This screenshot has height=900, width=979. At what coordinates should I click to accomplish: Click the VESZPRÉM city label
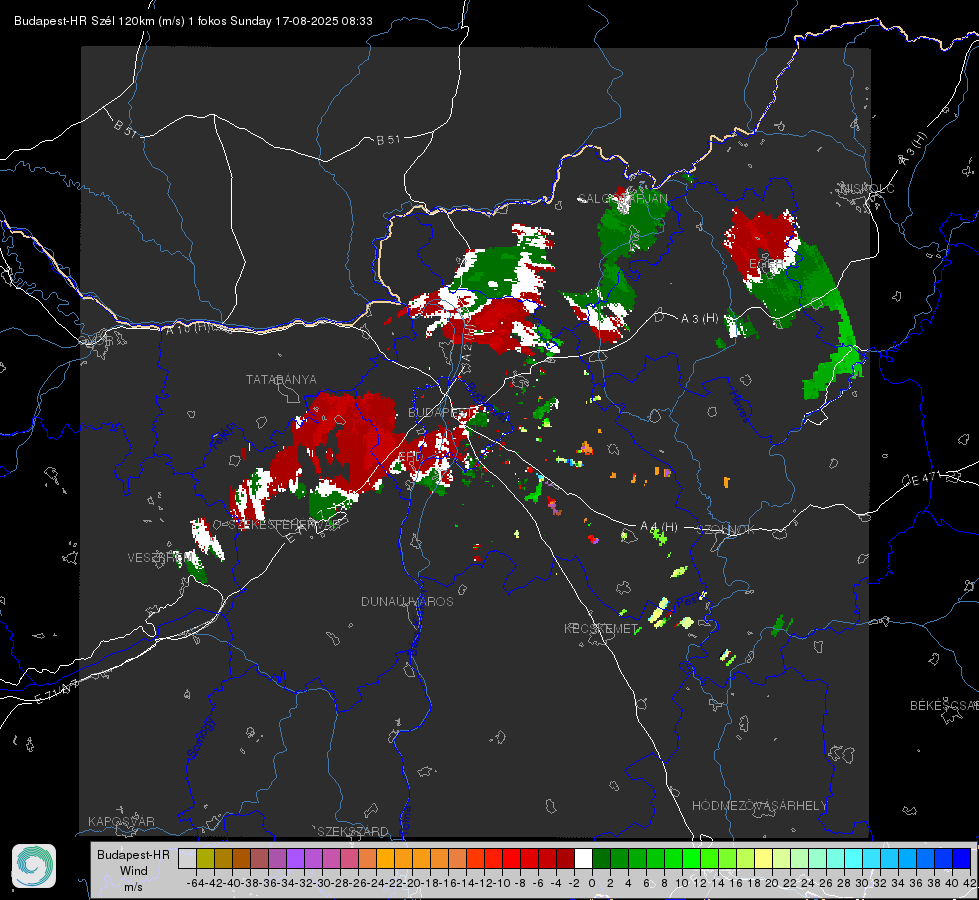coord(160,557)
